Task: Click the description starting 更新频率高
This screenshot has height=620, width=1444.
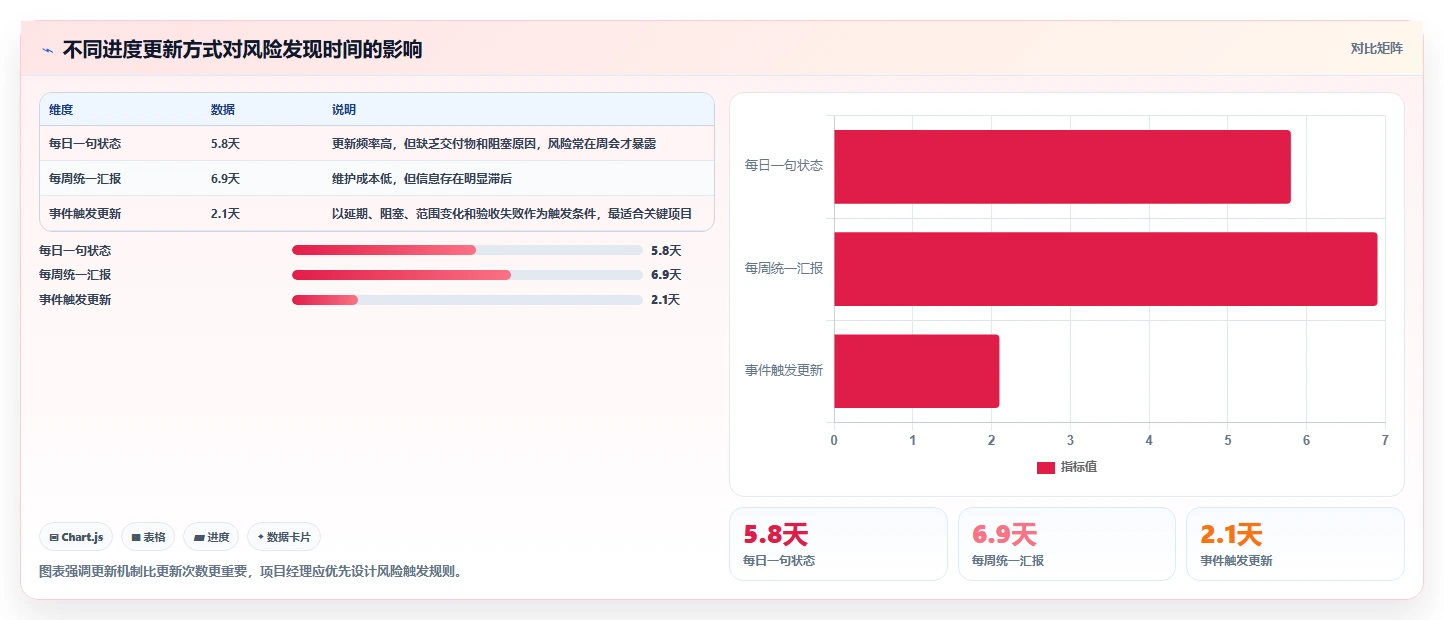Action: click(494, 144)
